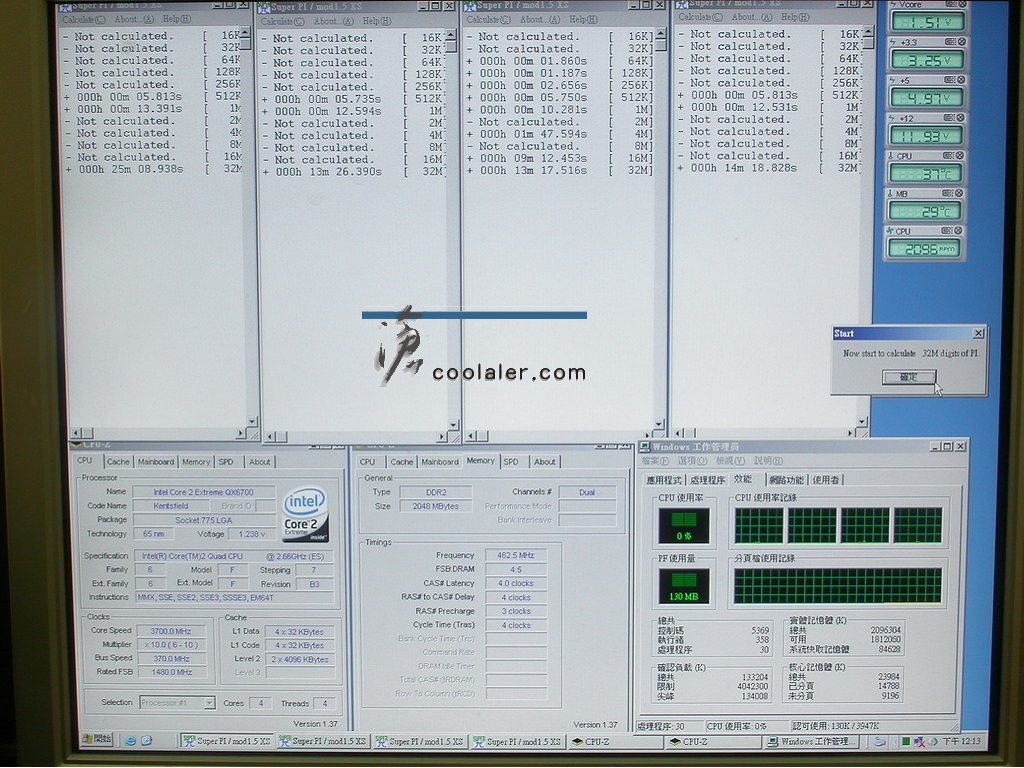Open CPU tab in the CPU-Z memory window
Screen dimensions: 1024x768
[368, 462]
